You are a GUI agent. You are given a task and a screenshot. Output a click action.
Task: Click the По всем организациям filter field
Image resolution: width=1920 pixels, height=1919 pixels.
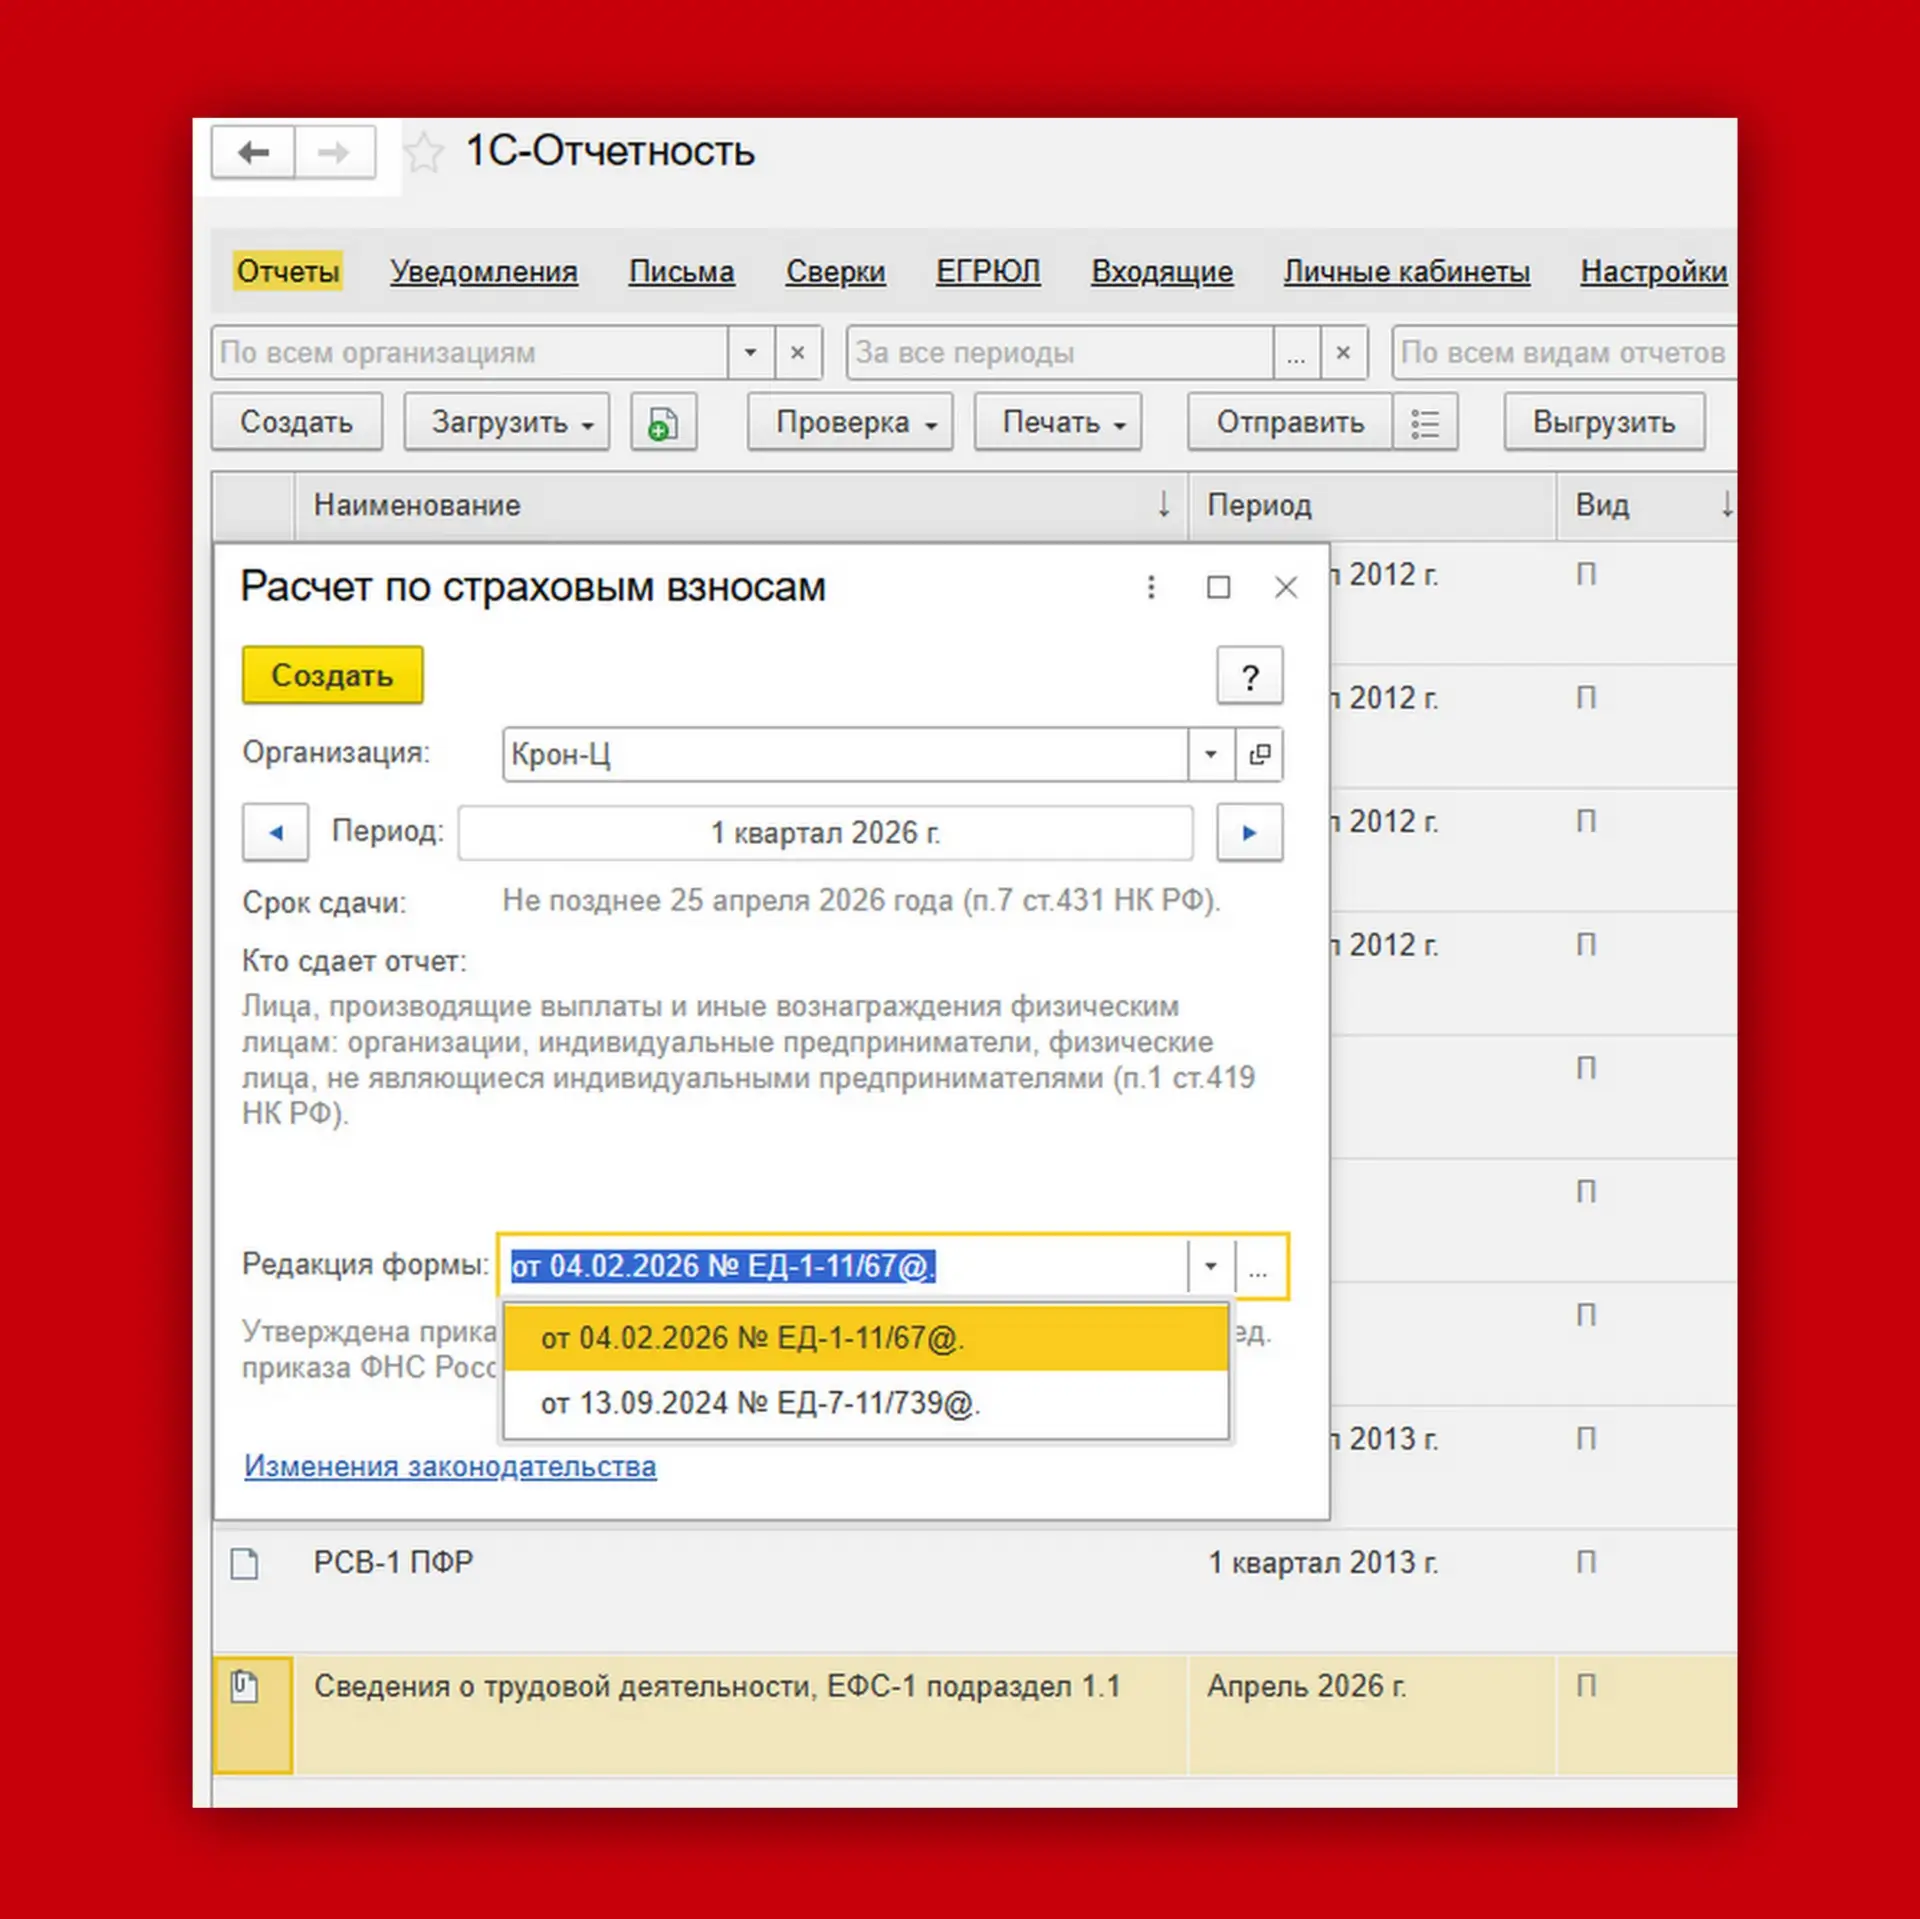click(470, 353)
